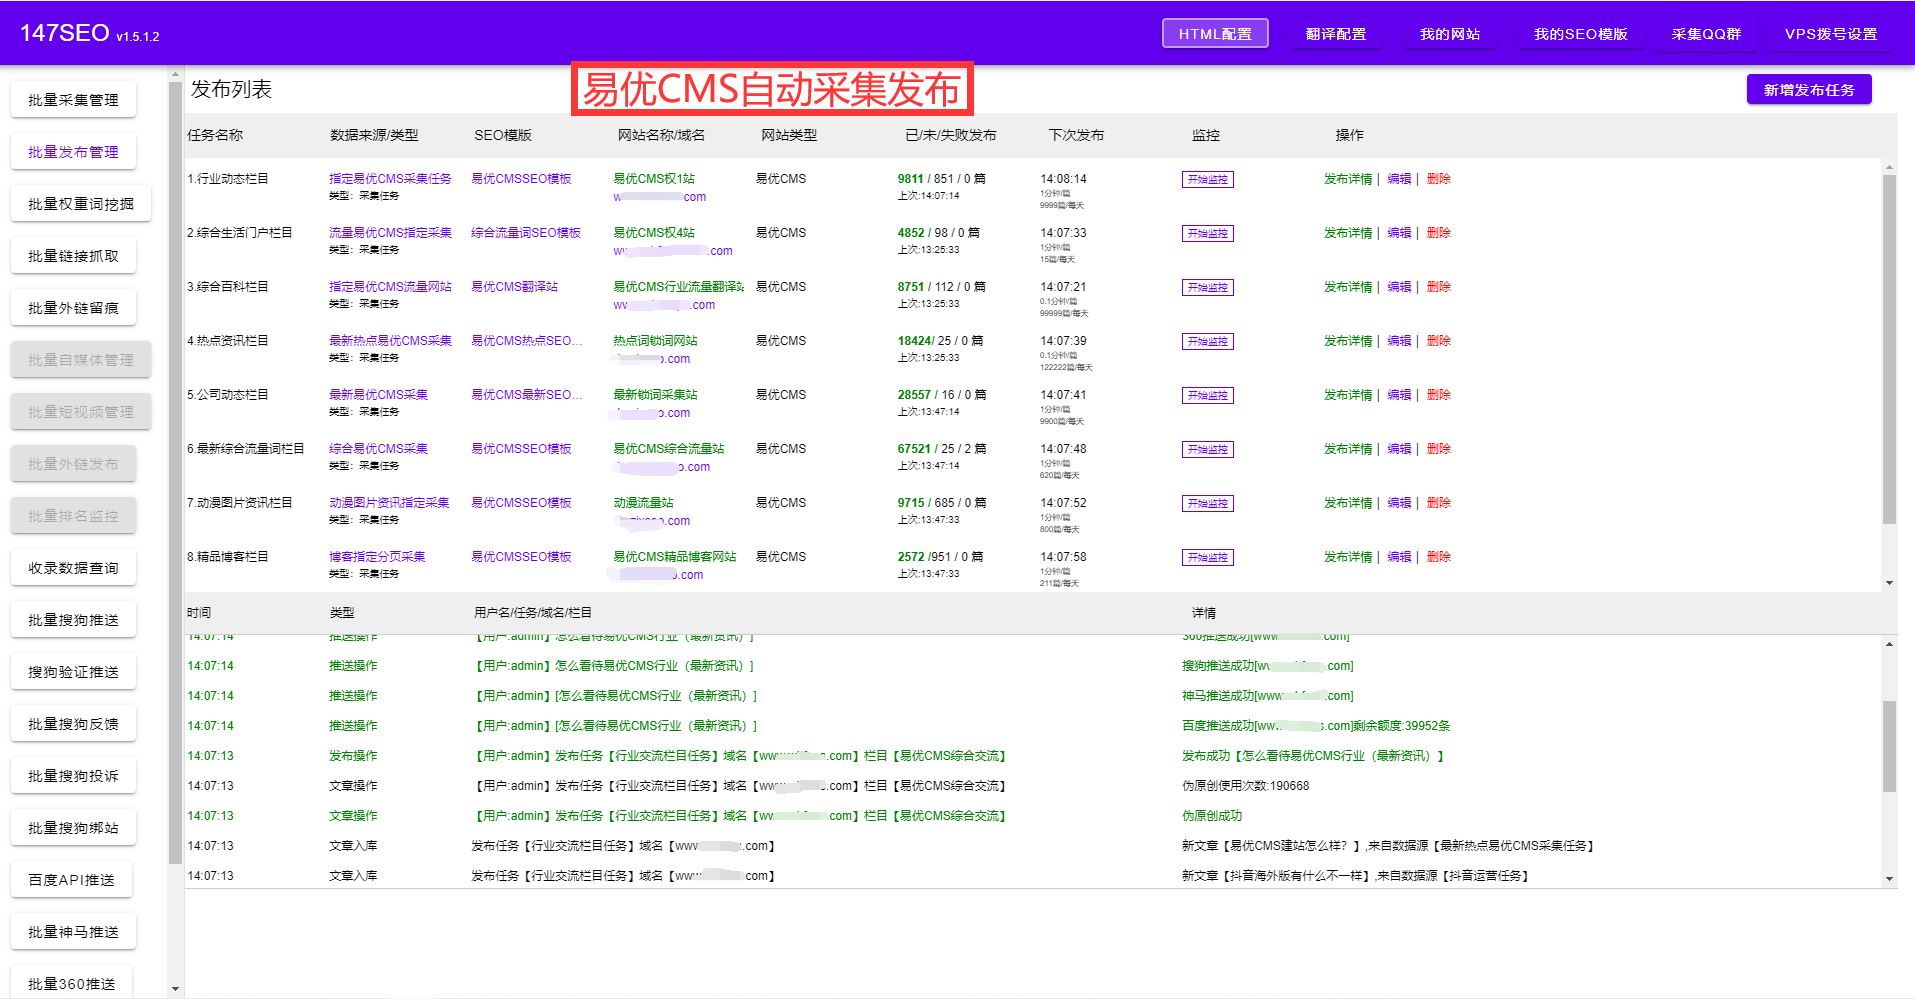This screenshot has width=1915, height=999.
Task: Click 开始监控 for 6.最新综合流量词栏目
Action: pos(1207,450)
